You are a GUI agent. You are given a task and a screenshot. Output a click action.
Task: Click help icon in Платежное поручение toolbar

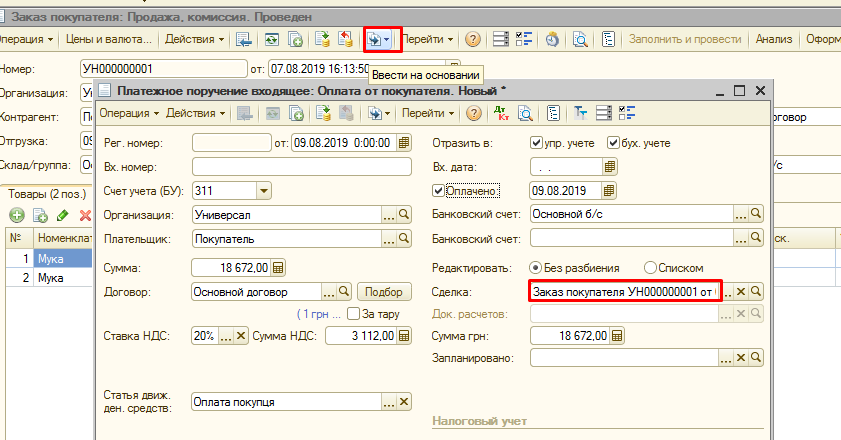pos(474,113)
